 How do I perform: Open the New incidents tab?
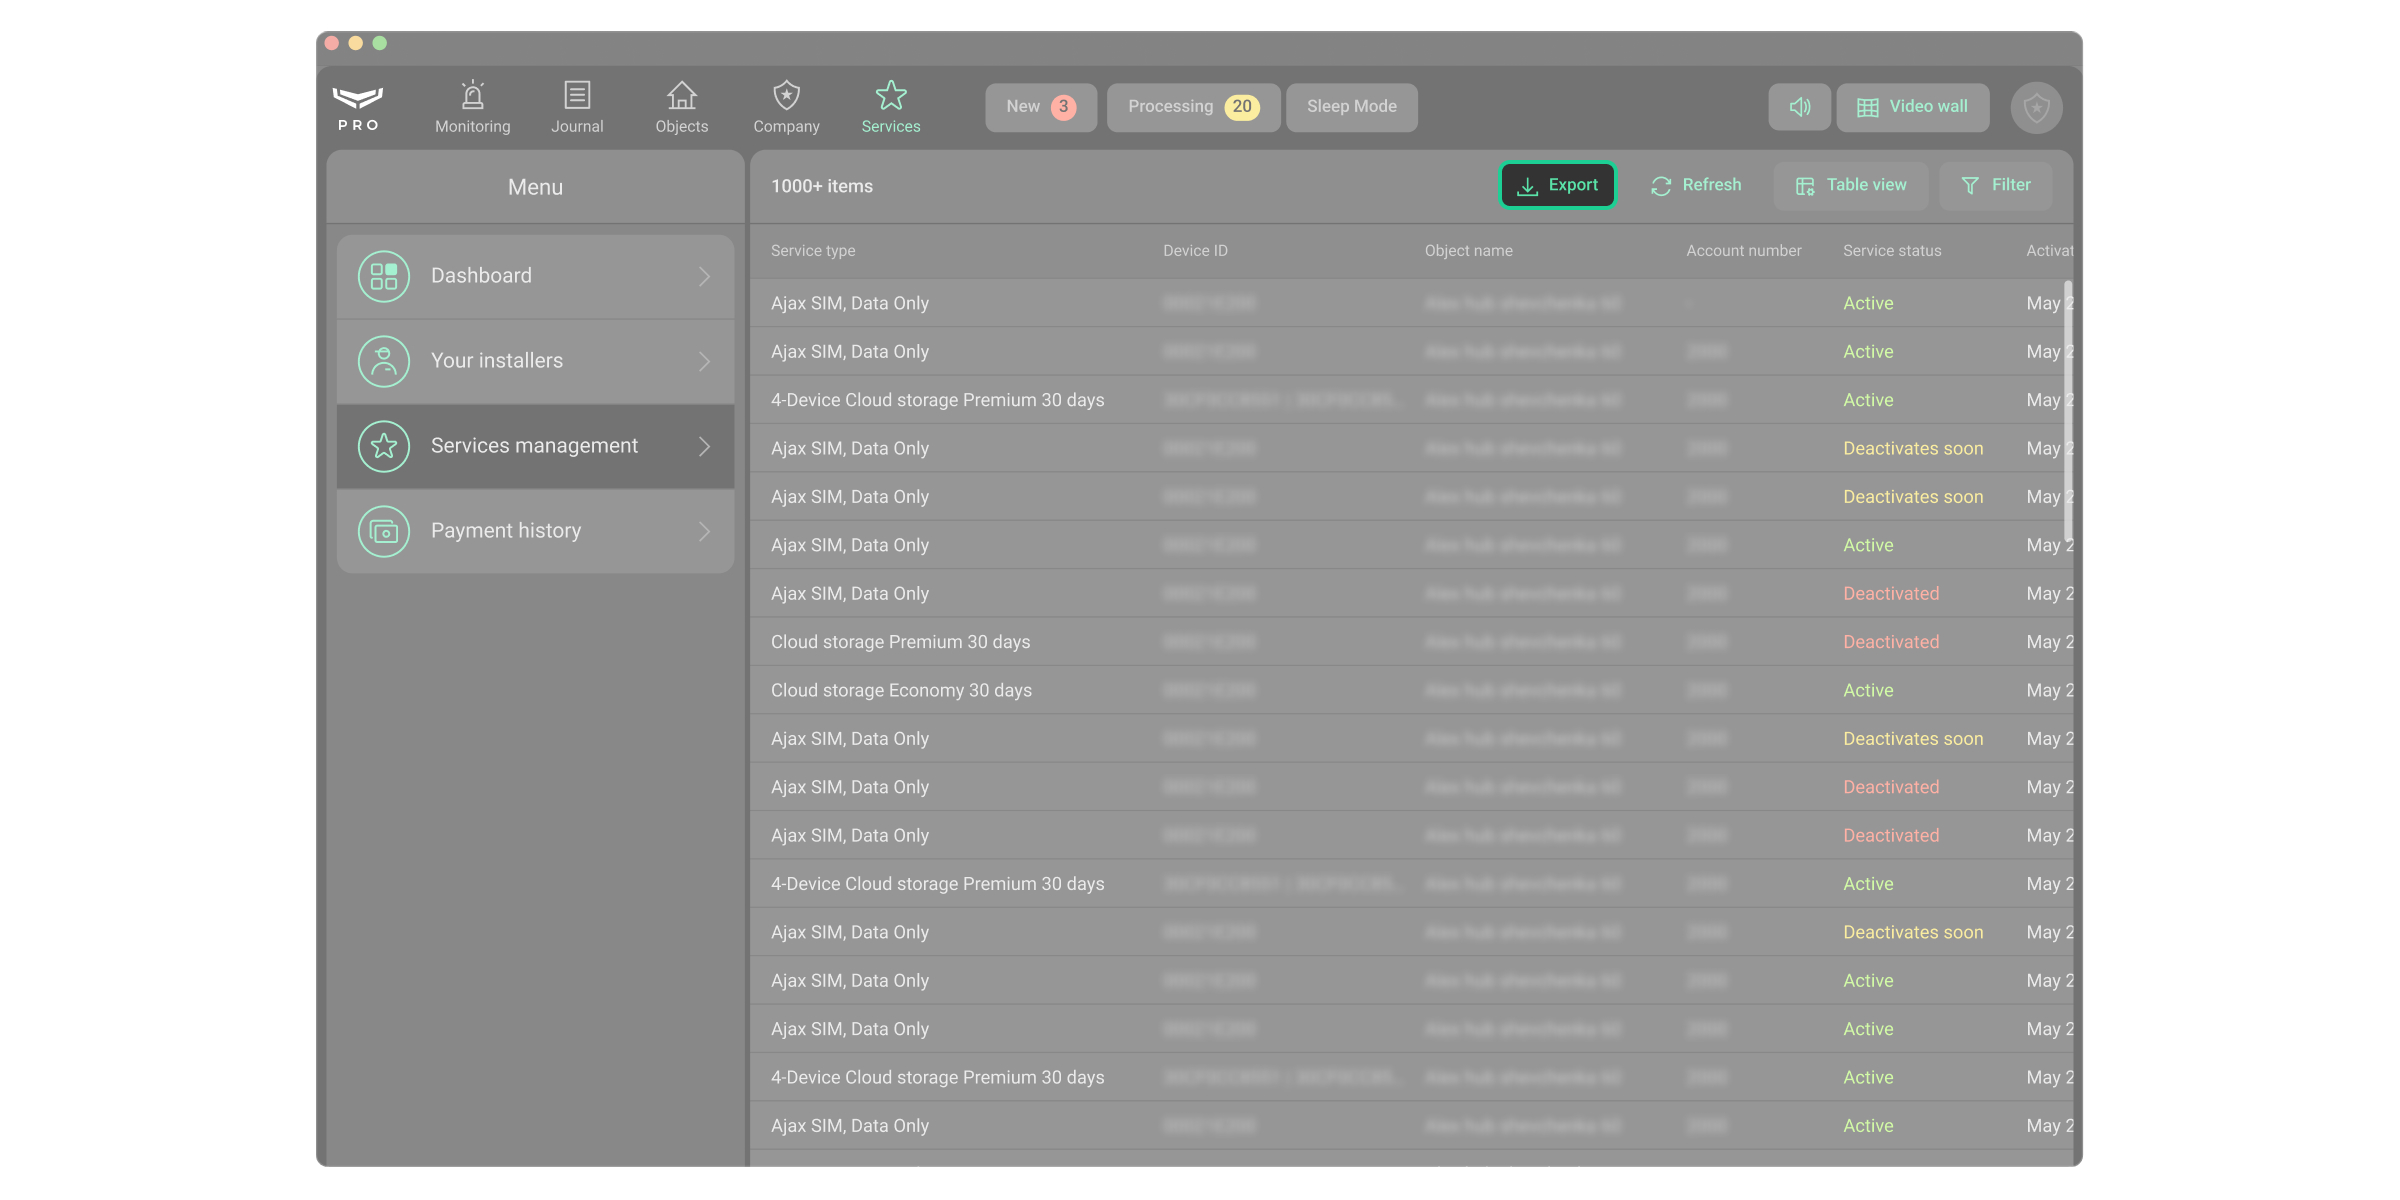coord(1040,107)
